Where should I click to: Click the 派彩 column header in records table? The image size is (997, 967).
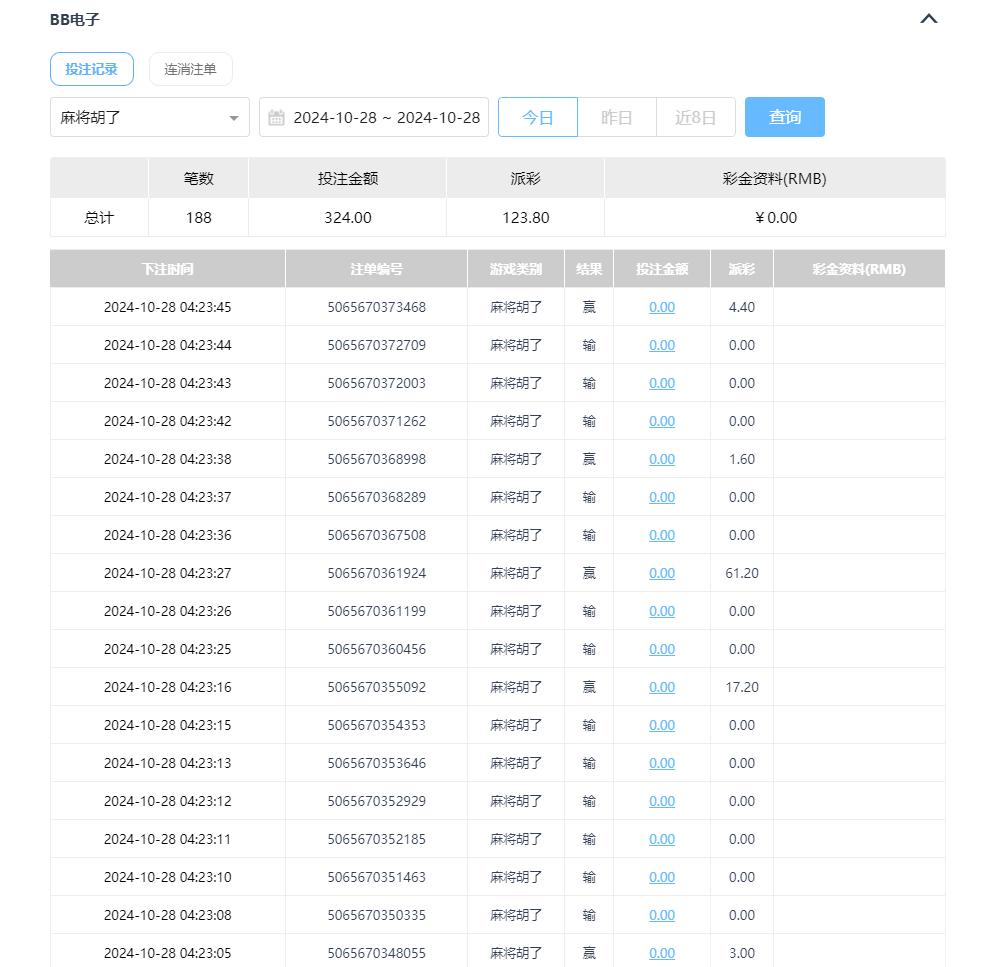click(742, 269)
